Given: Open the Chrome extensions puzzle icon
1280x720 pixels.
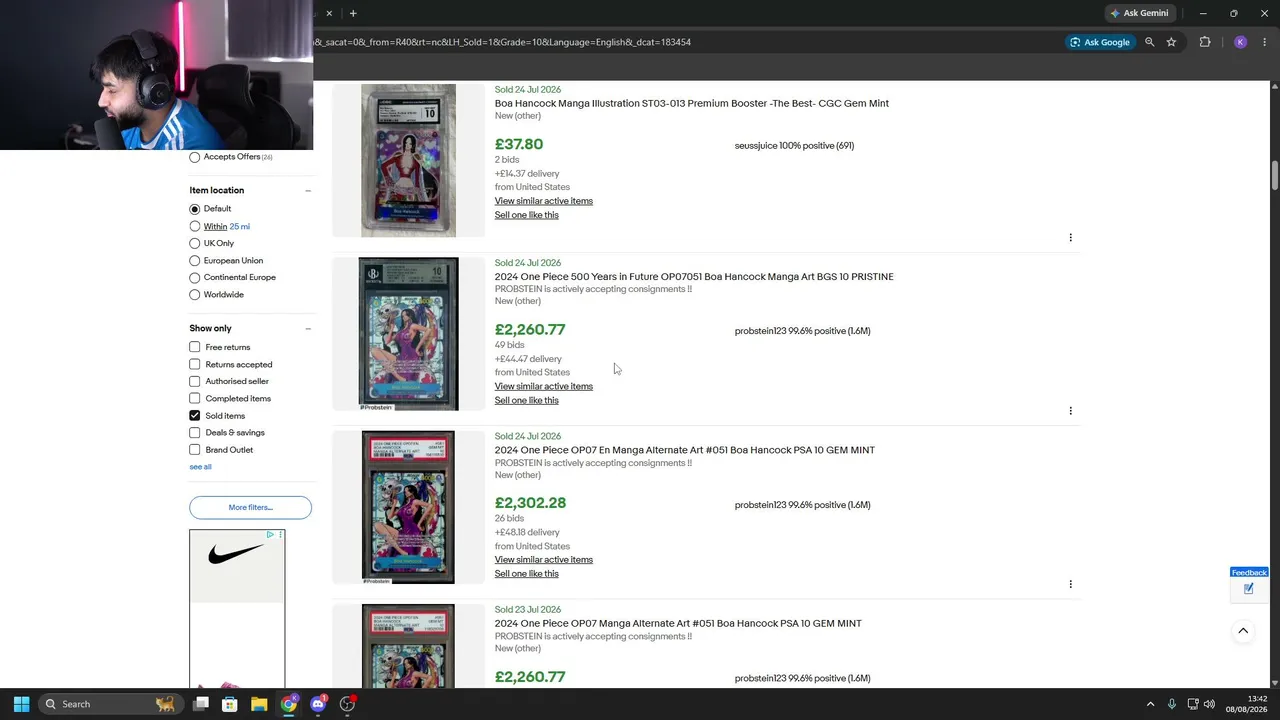Looking at the screenshot, I should (x=1205, y=42).
